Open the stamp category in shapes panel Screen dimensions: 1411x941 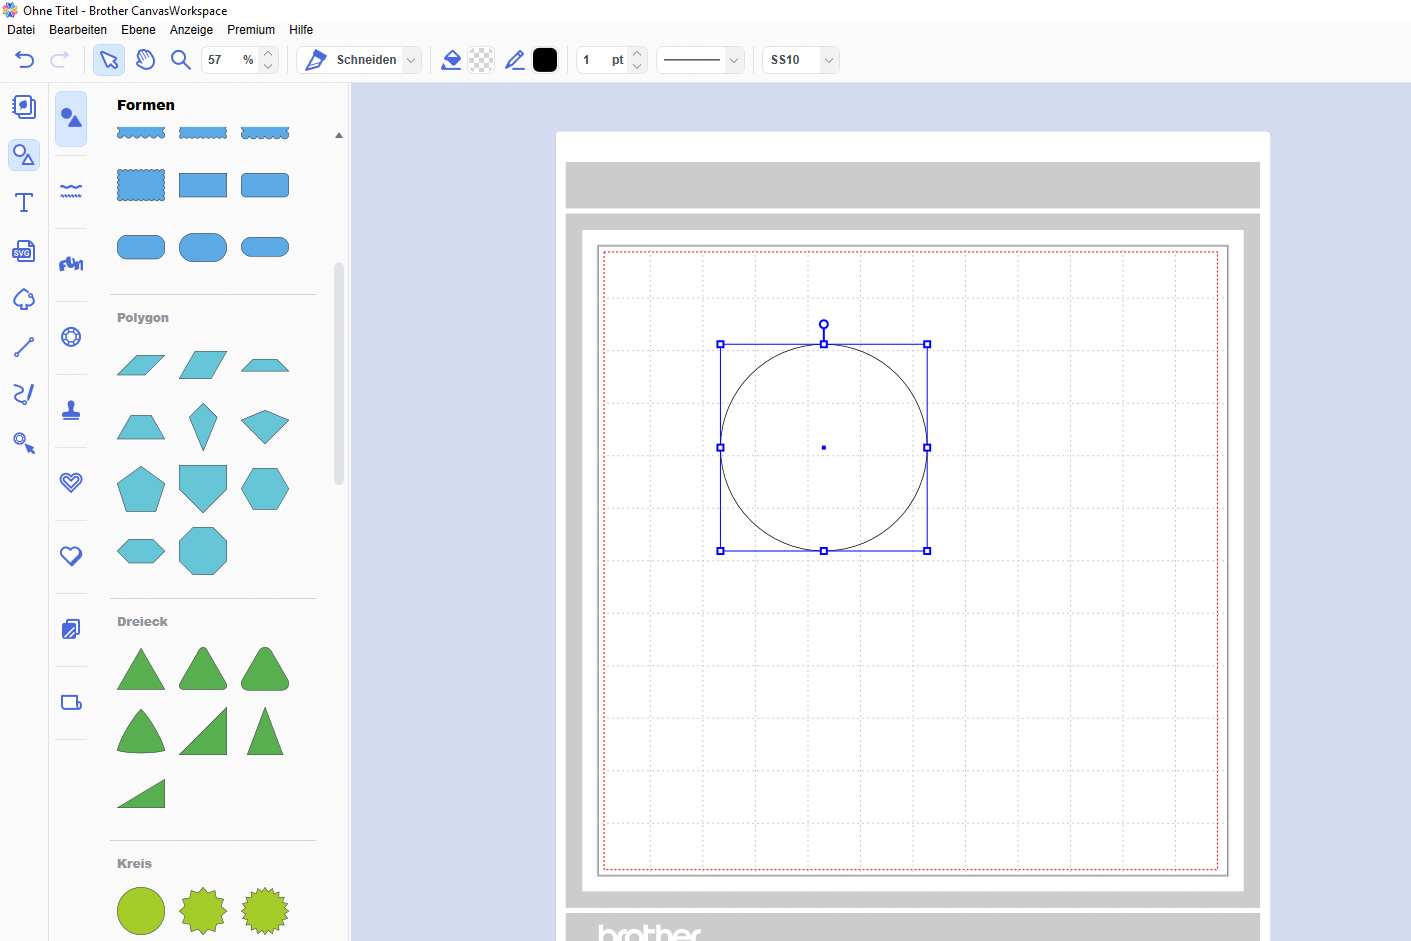click(71, 410)
